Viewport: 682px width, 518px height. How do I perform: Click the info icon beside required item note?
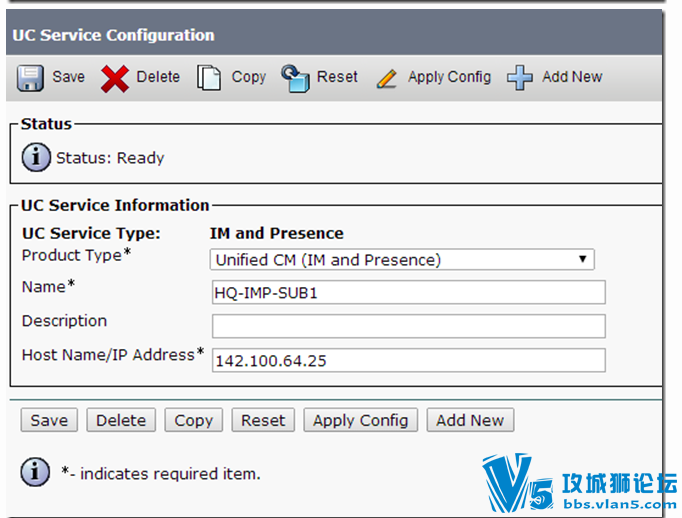(35, 472)
